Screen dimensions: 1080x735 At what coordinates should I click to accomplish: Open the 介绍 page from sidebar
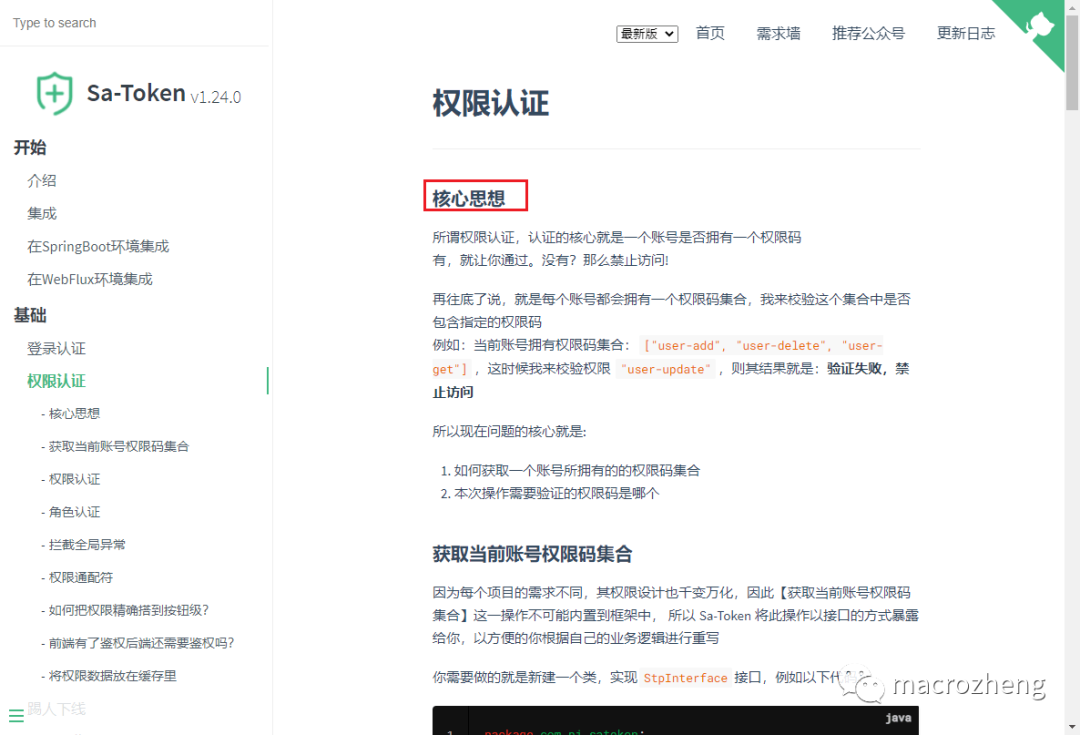[42, 180]
